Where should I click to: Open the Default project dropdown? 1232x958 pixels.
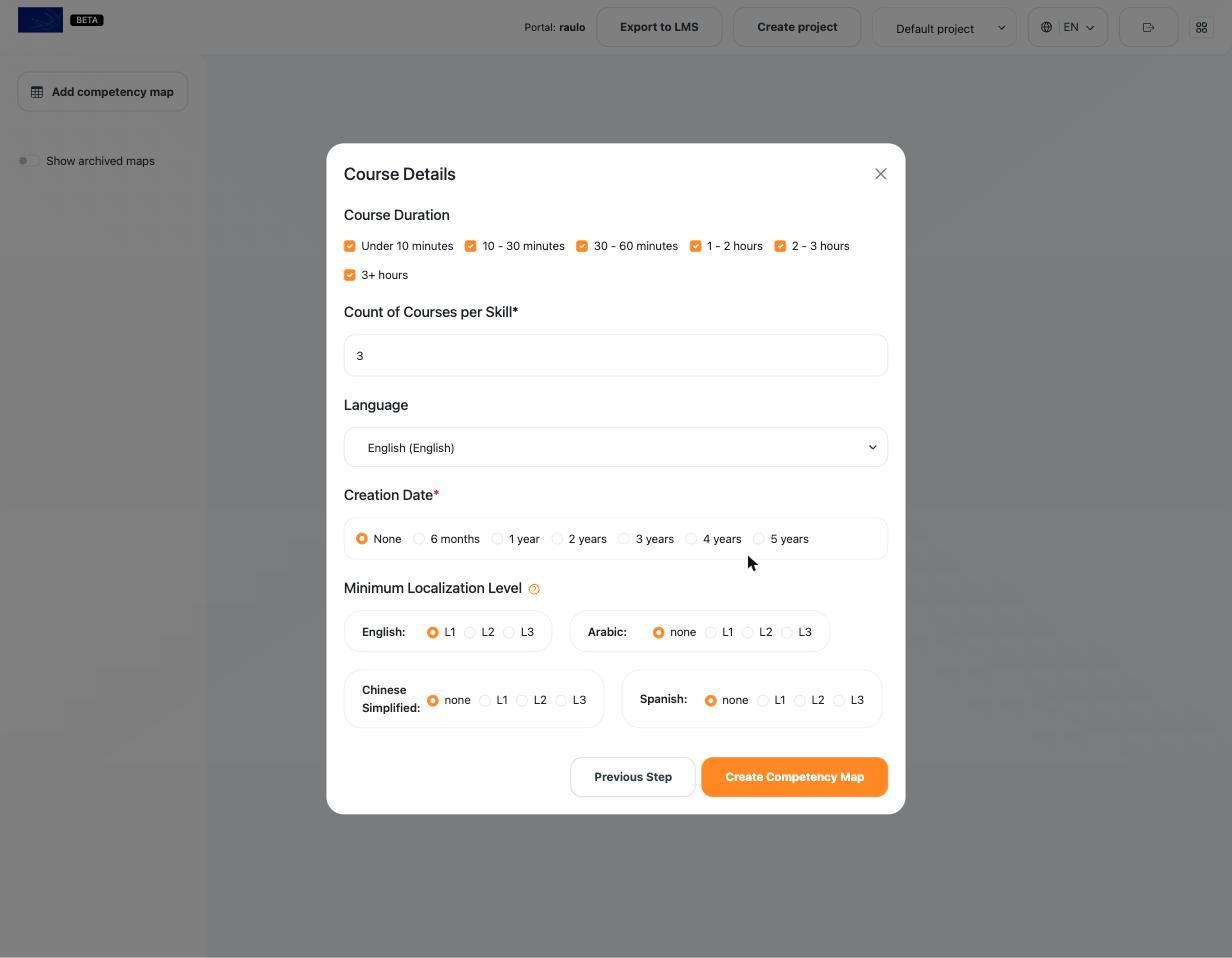(945, 28)
